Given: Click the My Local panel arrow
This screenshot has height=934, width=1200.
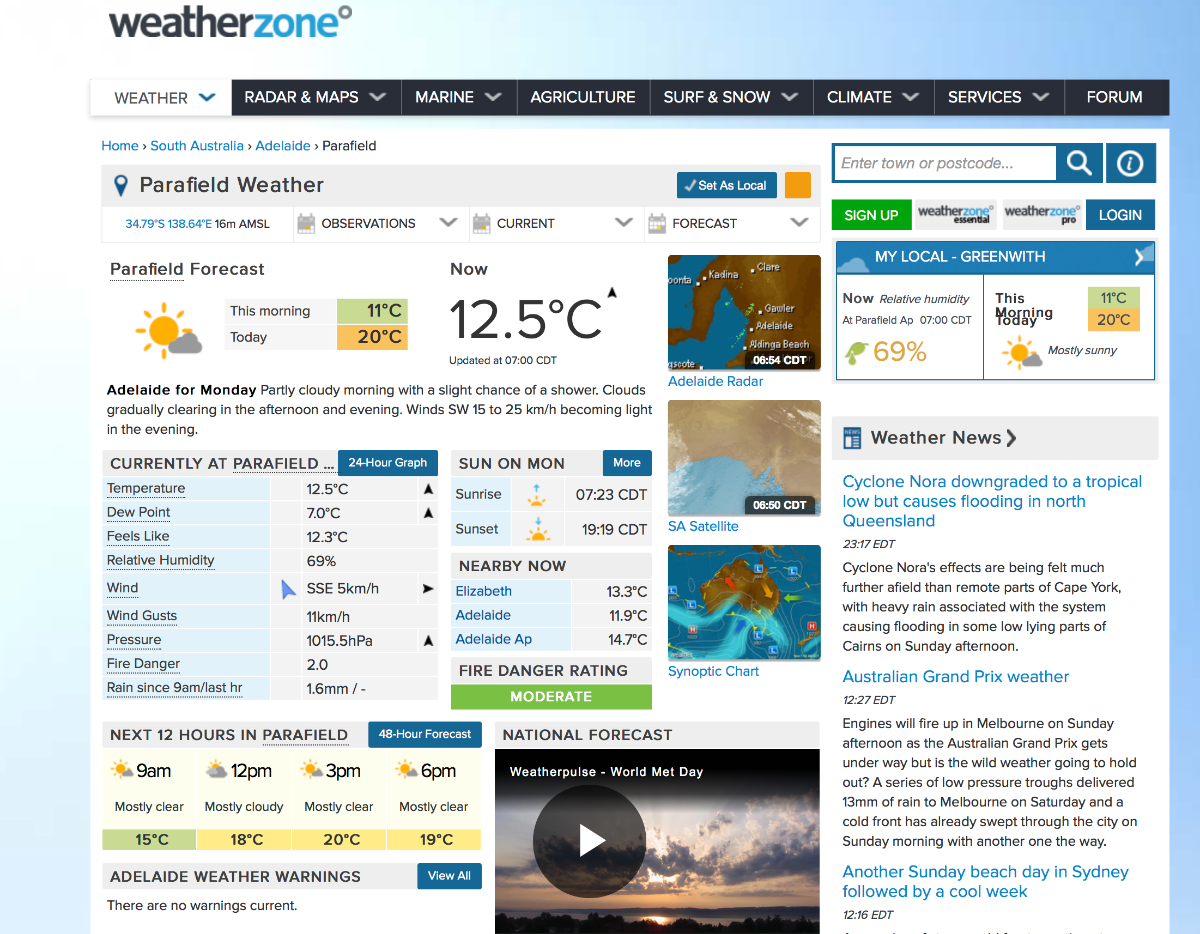Looking at the screenshot, I should pos(1141,257).
